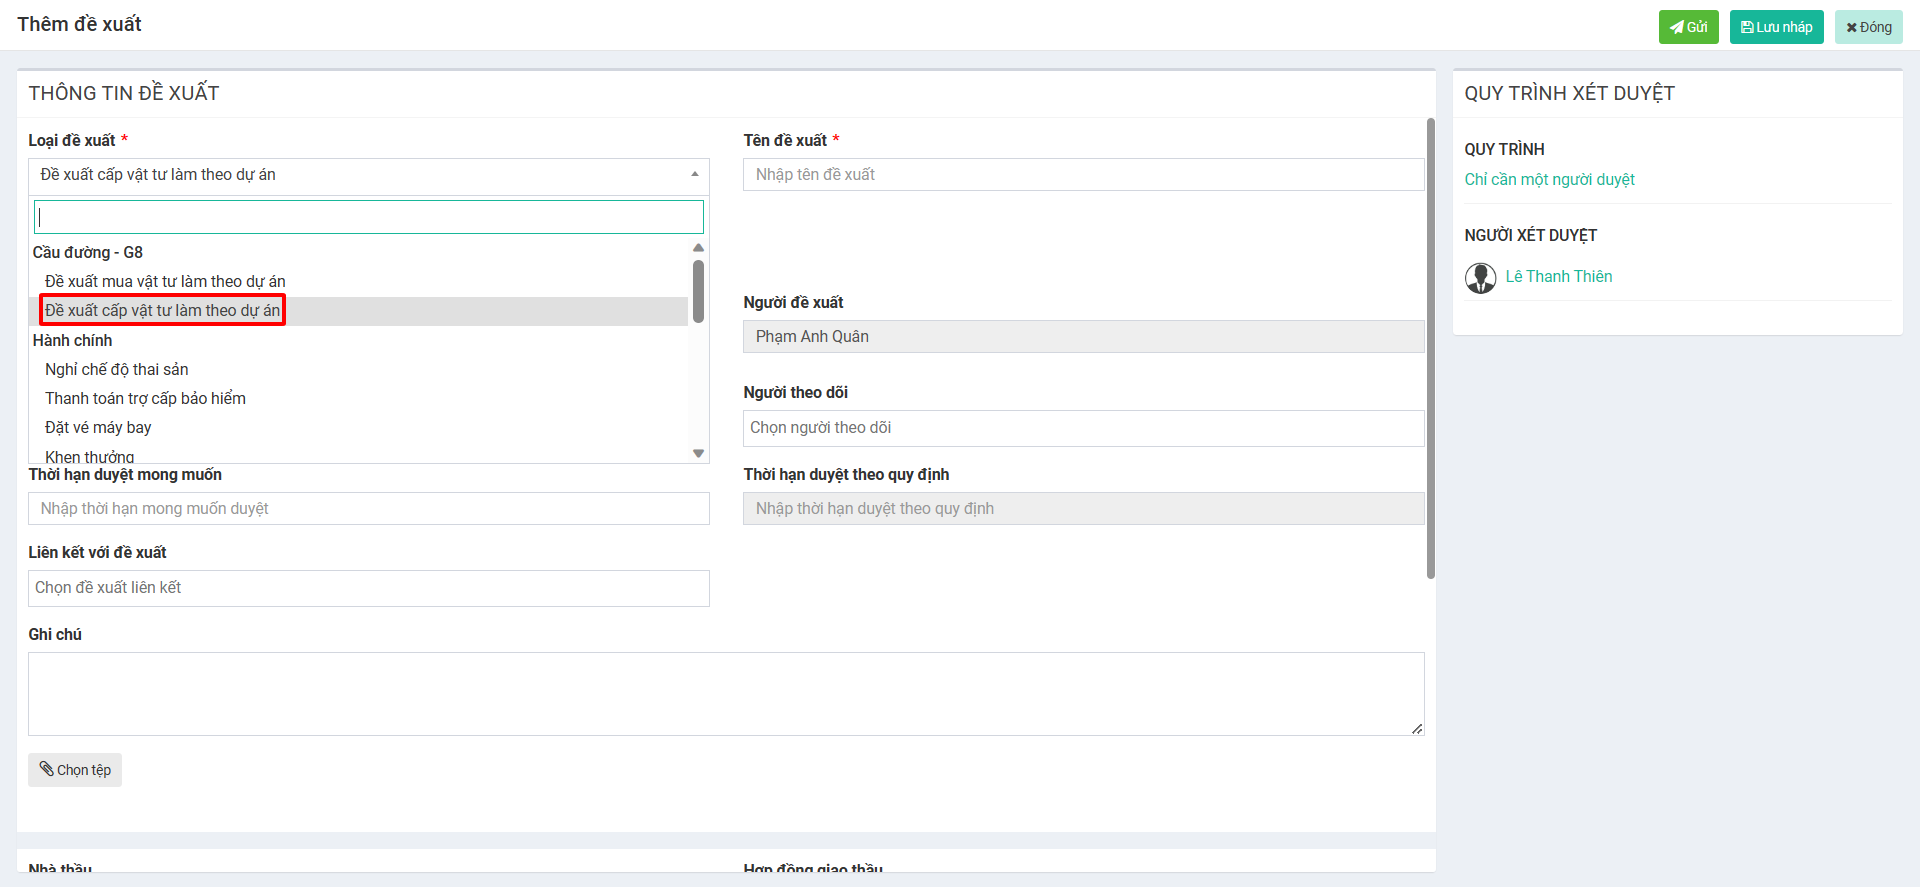Click the Lưu nháp save draft button

1776,27
